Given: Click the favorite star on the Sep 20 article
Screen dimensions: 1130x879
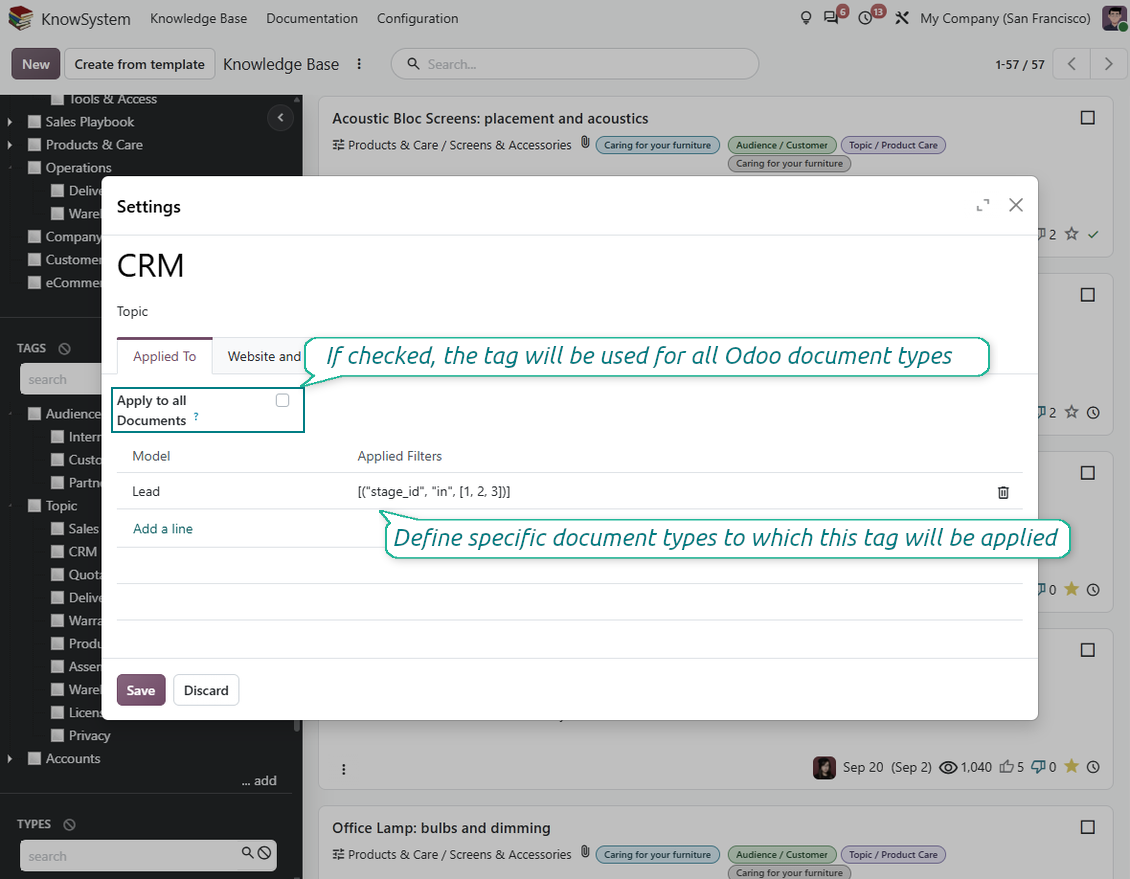Looking at the screenshot, I should pyautogui.click(x=1072, y=766).
